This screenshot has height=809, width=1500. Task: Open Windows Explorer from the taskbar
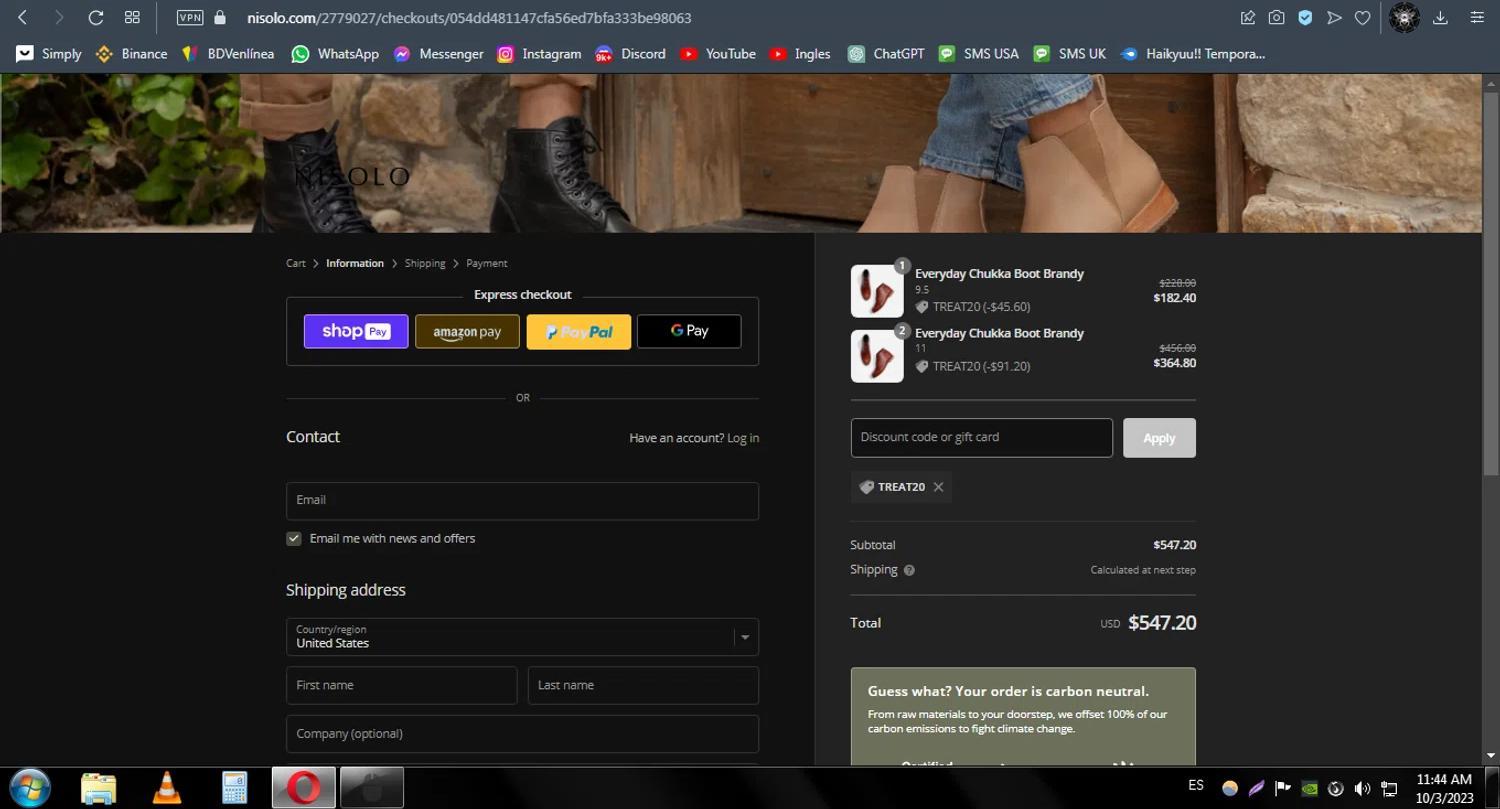(x=98, y=788)
